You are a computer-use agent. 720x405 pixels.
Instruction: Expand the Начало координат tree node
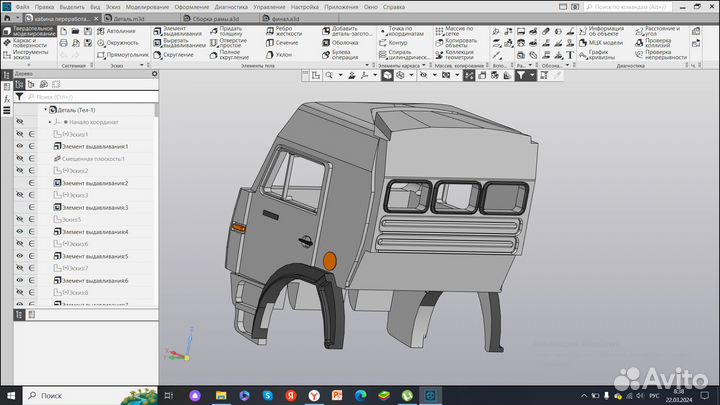click(x=50, y=122)
